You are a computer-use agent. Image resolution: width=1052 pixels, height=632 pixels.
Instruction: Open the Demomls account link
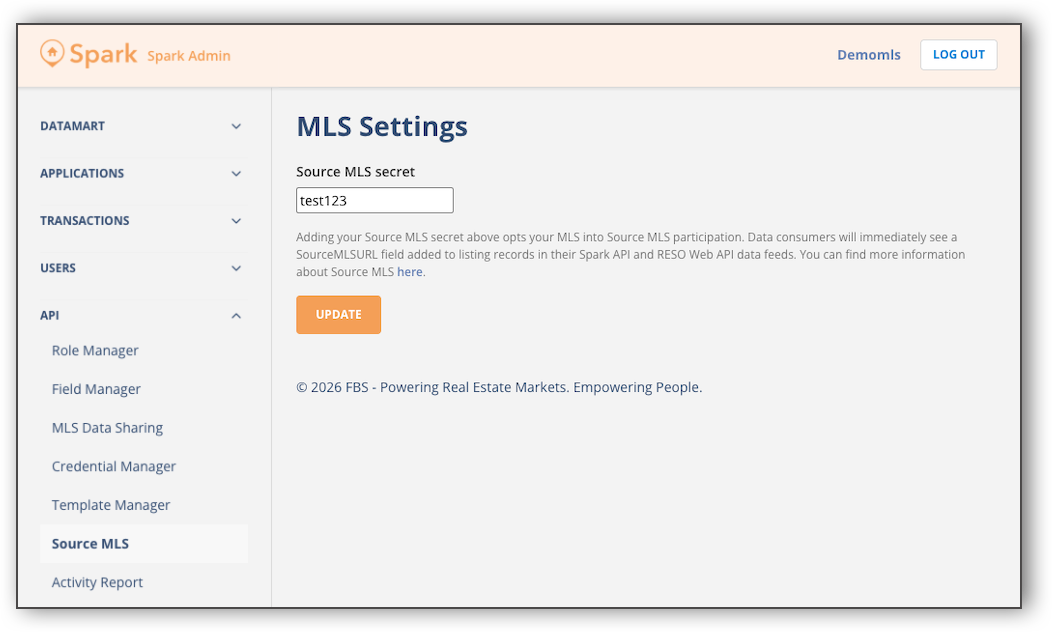point(868,55)
